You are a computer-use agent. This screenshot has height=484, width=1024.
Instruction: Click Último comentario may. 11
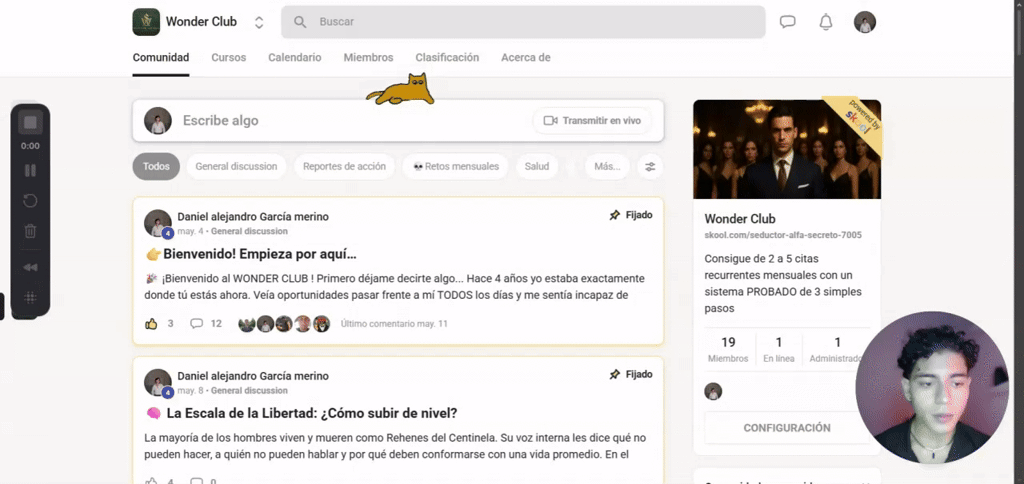tap(394, 324)
